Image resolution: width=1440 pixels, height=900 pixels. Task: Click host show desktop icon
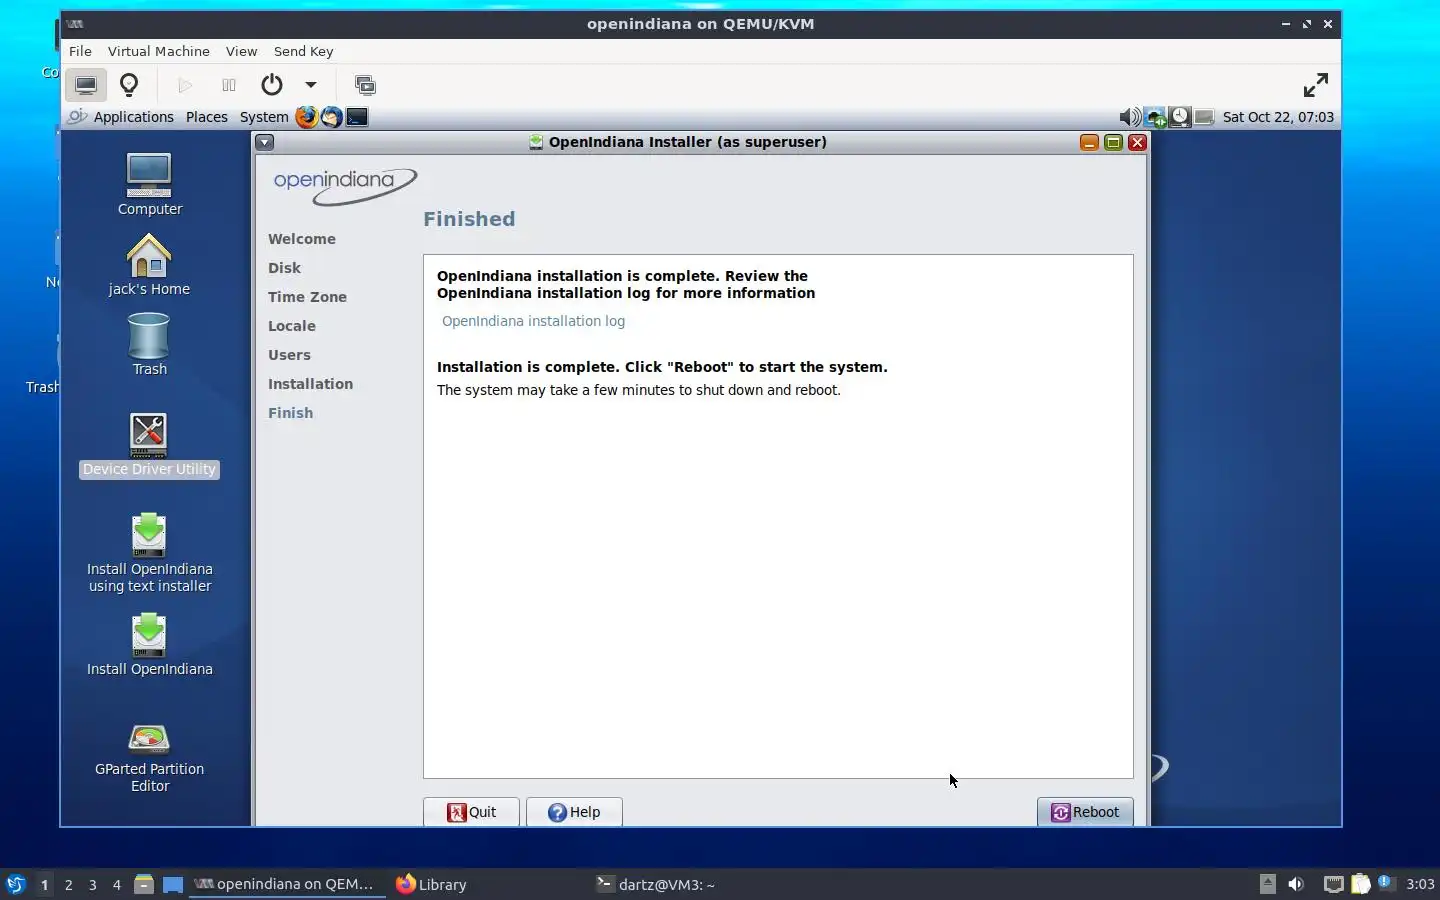click(x=173, y=884)
